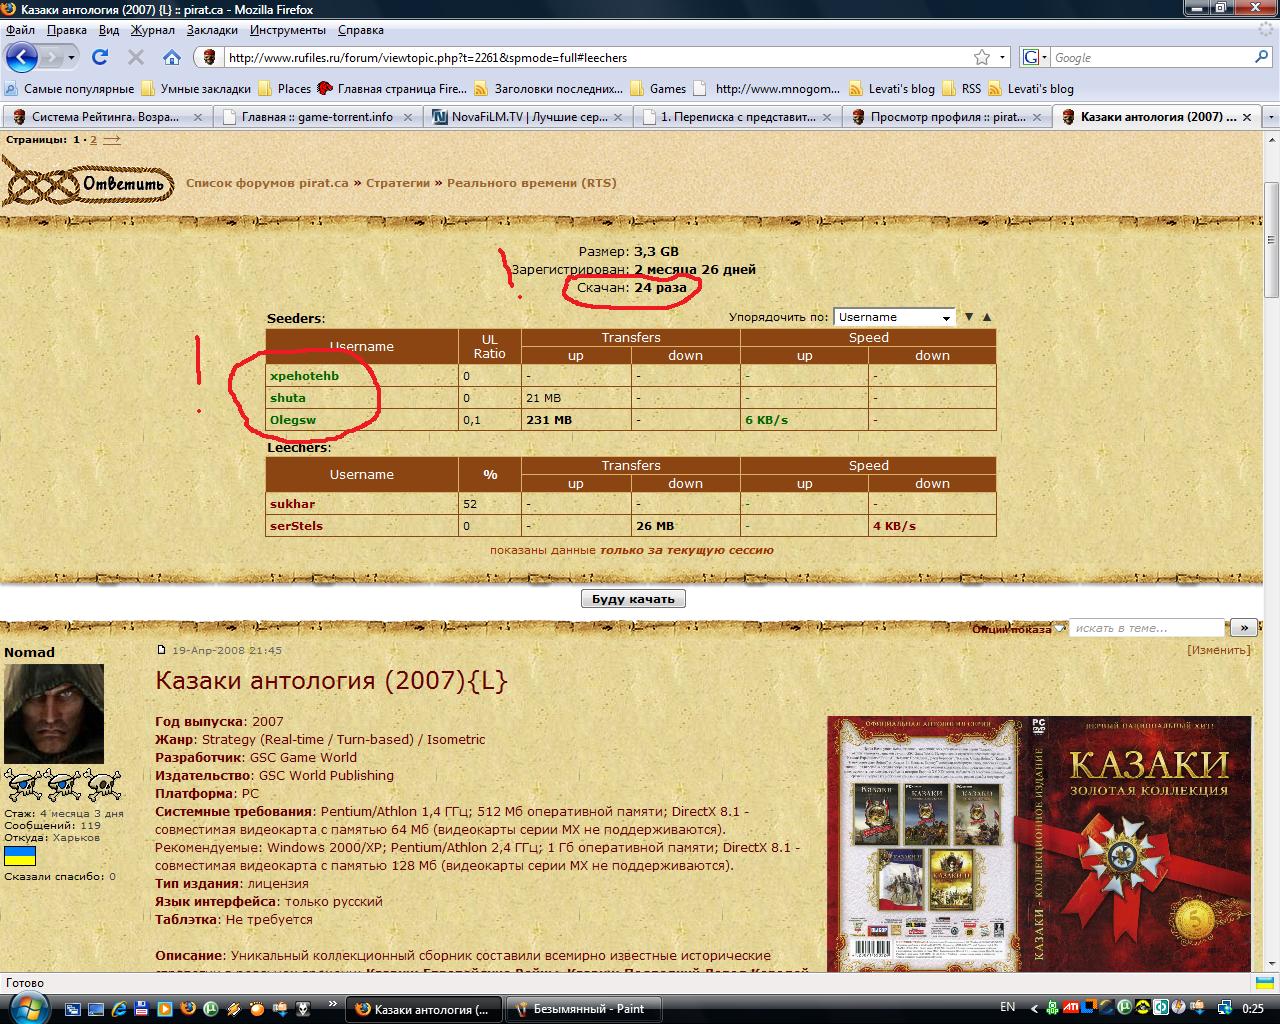
Task: Click the Опции показа link
Action: [1011, 629]
